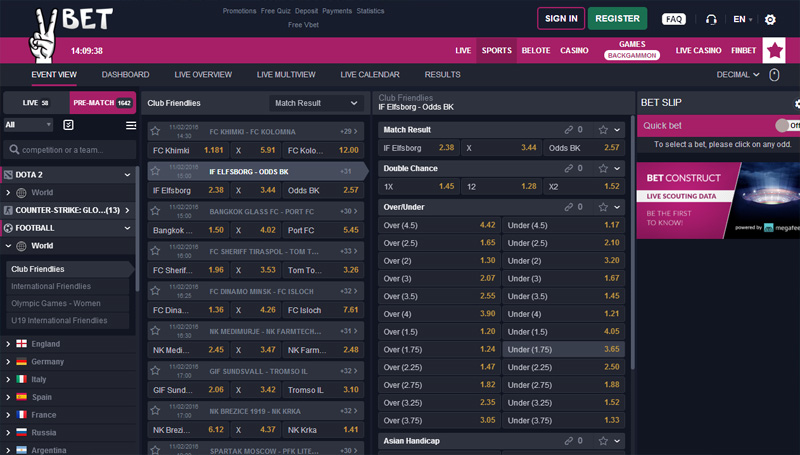Viewport: 800px width, 455px height.
Task: Favorite the FC Khimki - FC Kolomna match
Action: (156, 131)
